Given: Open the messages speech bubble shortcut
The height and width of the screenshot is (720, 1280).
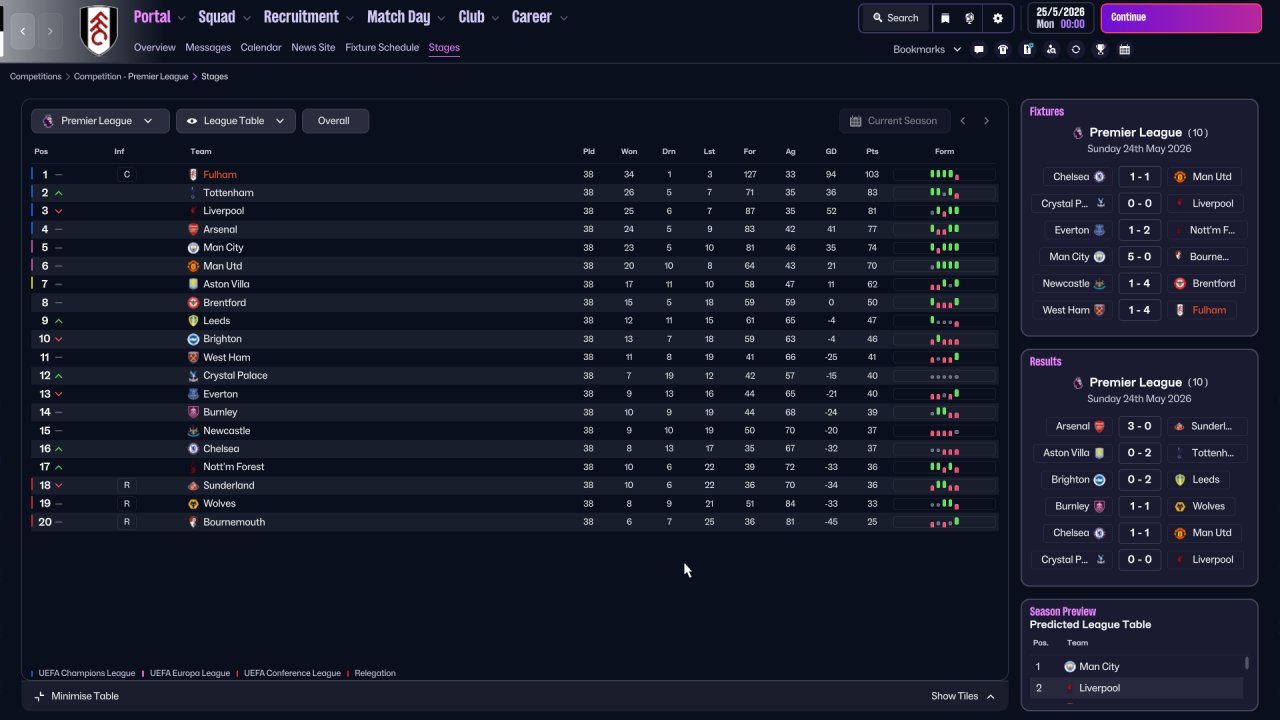Looking at the screenshot, I should pyautogui.click(x=979, y=49).
